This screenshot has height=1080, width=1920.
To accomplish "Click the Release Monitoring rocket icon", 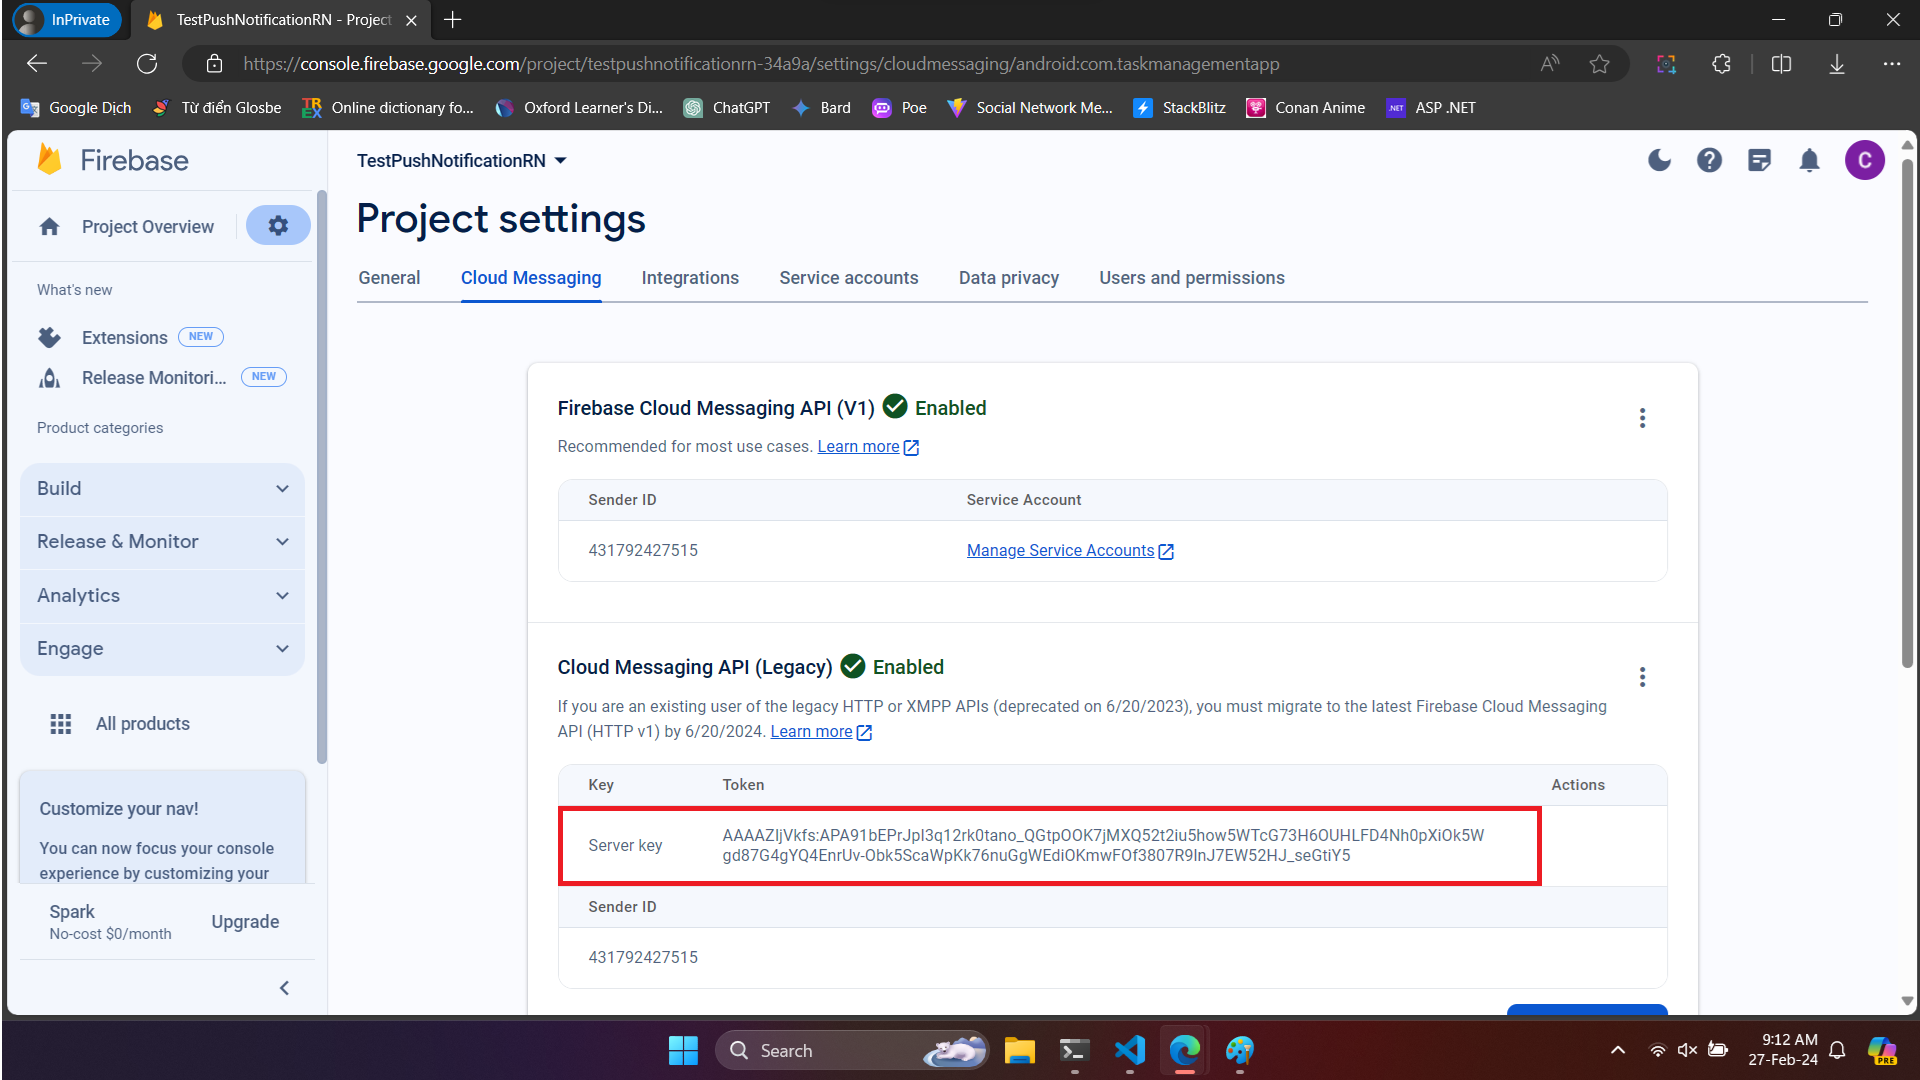I will 49,378.
